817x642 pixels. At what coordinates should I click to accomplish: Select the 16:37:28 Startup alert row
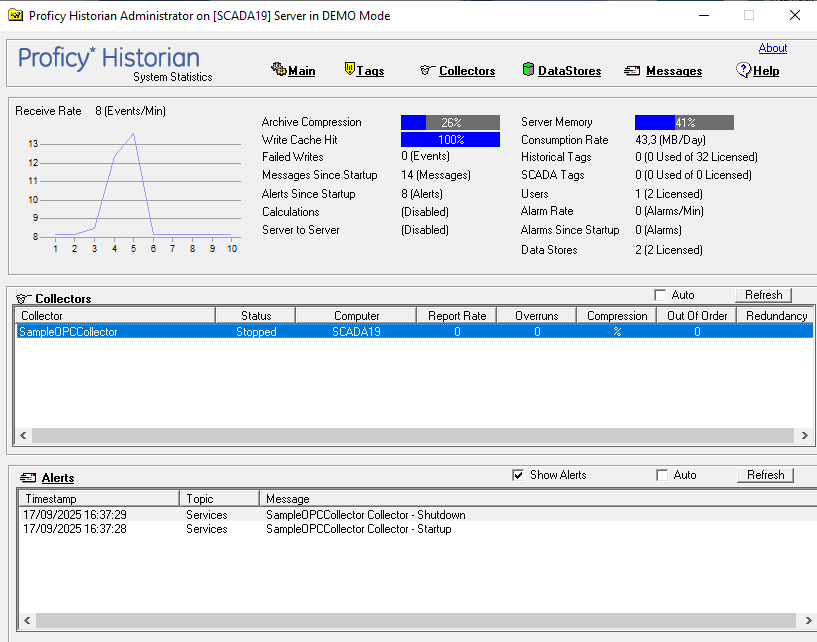click(x=418, y=529)
